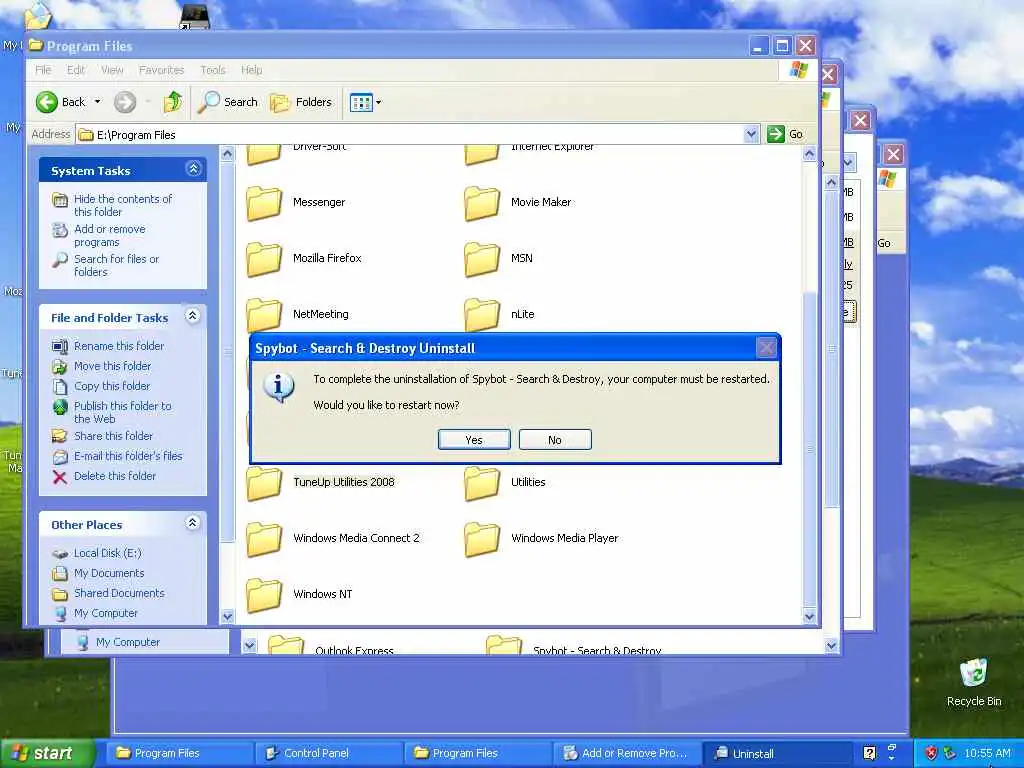The height and width of the screenshot is (768, 1024).
Task: Expand the address bar dropdown arrow
Action: click(751, 135)
